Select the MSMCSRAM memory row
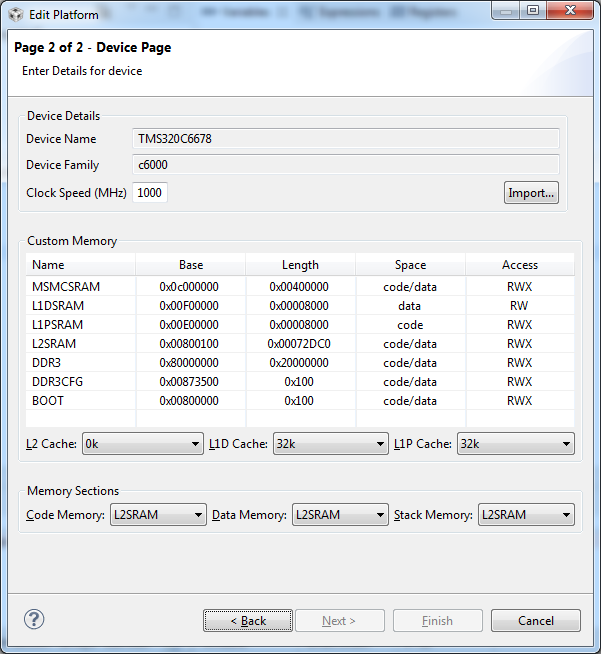601x654 pixels. click(x=300, y=287)
